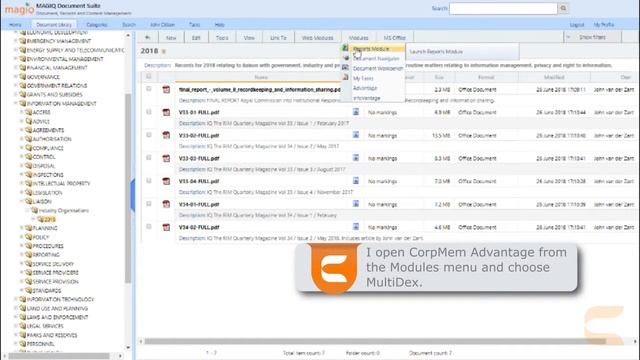This screenshot has width=640, height=360.
Task: Open the V33-01-FULL.pdf document link
Action: point(199,112)
